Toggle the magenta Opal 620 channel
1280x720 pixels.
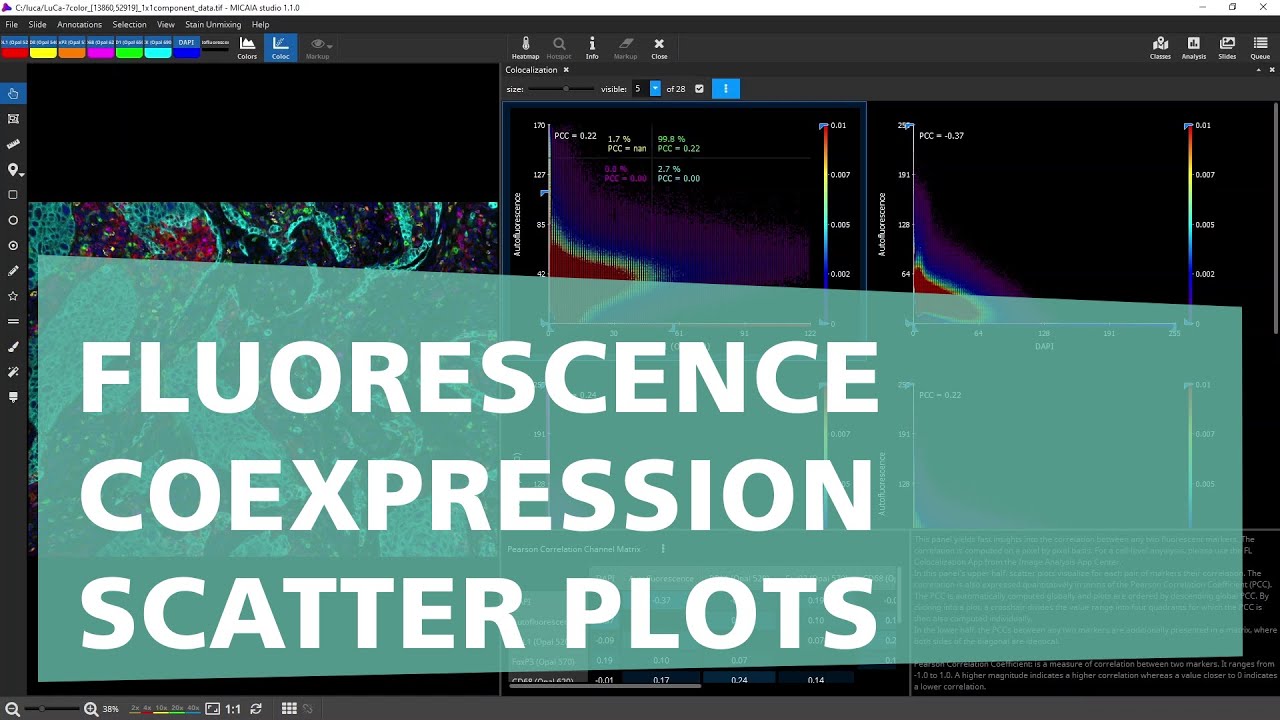(x=101, y=48)
